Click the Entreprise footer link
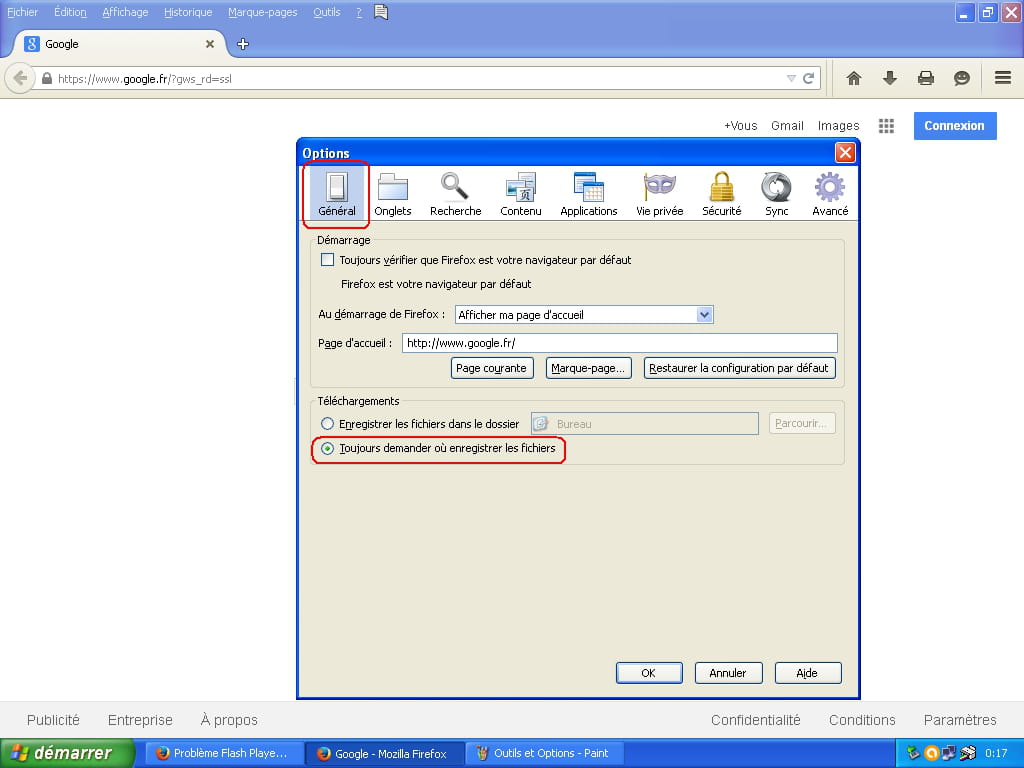 pyautogui.click(x=140, y=720)
